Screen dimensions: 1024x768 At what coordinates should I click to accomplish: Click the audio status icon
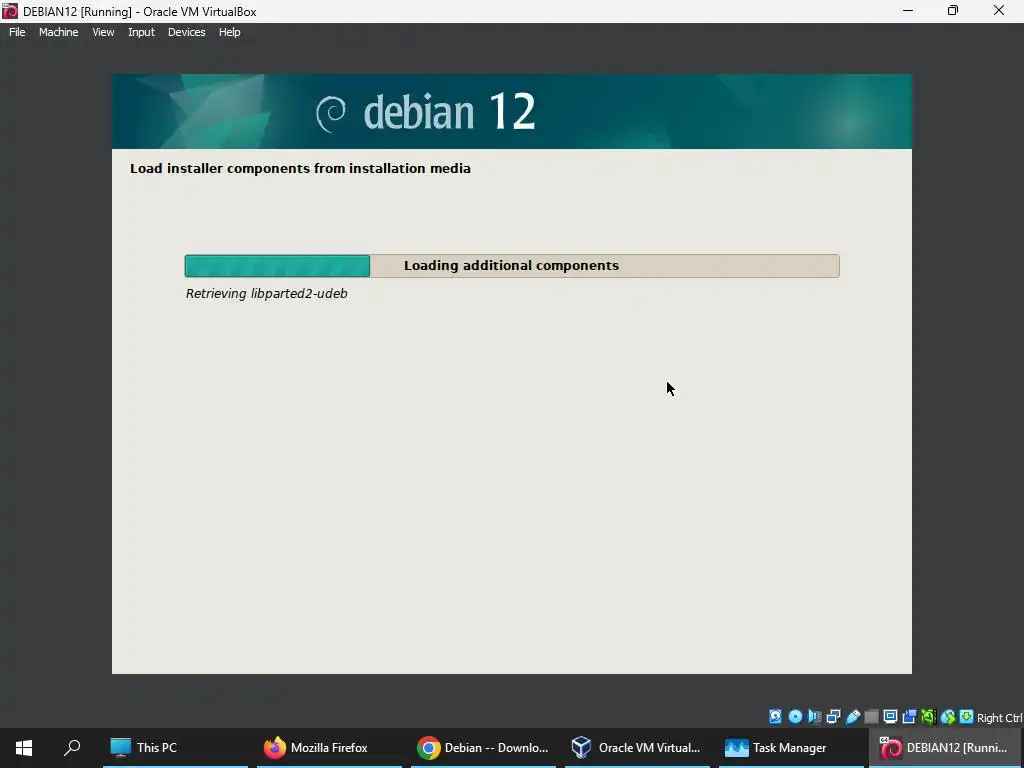(x=814, y=717)
